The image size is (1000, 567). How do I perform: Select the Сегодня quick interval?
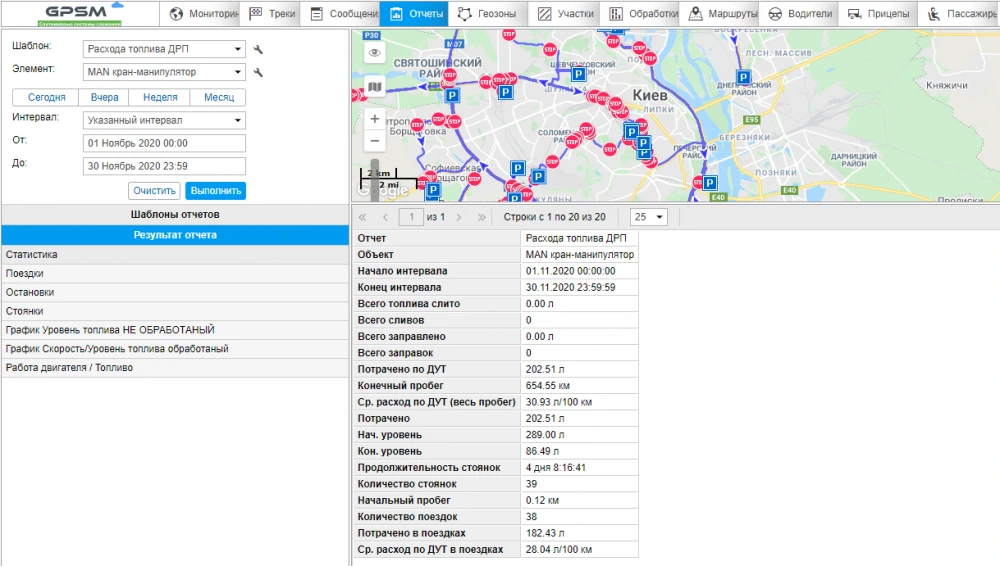(x=47, y=97)
